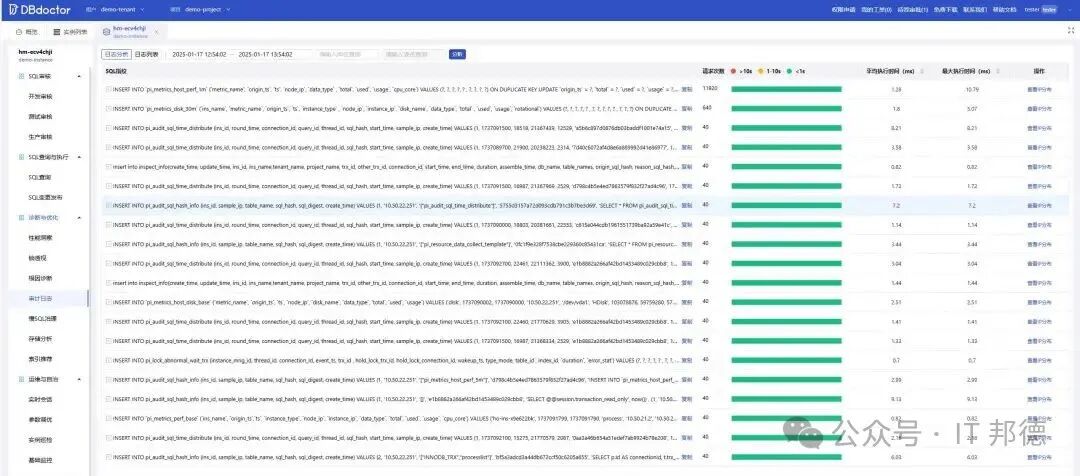Image resolution: width=1080 pixels, height=476 pixels.
Task: Toggle the green <1s legend dot
Action: click(x=789, y=71)
